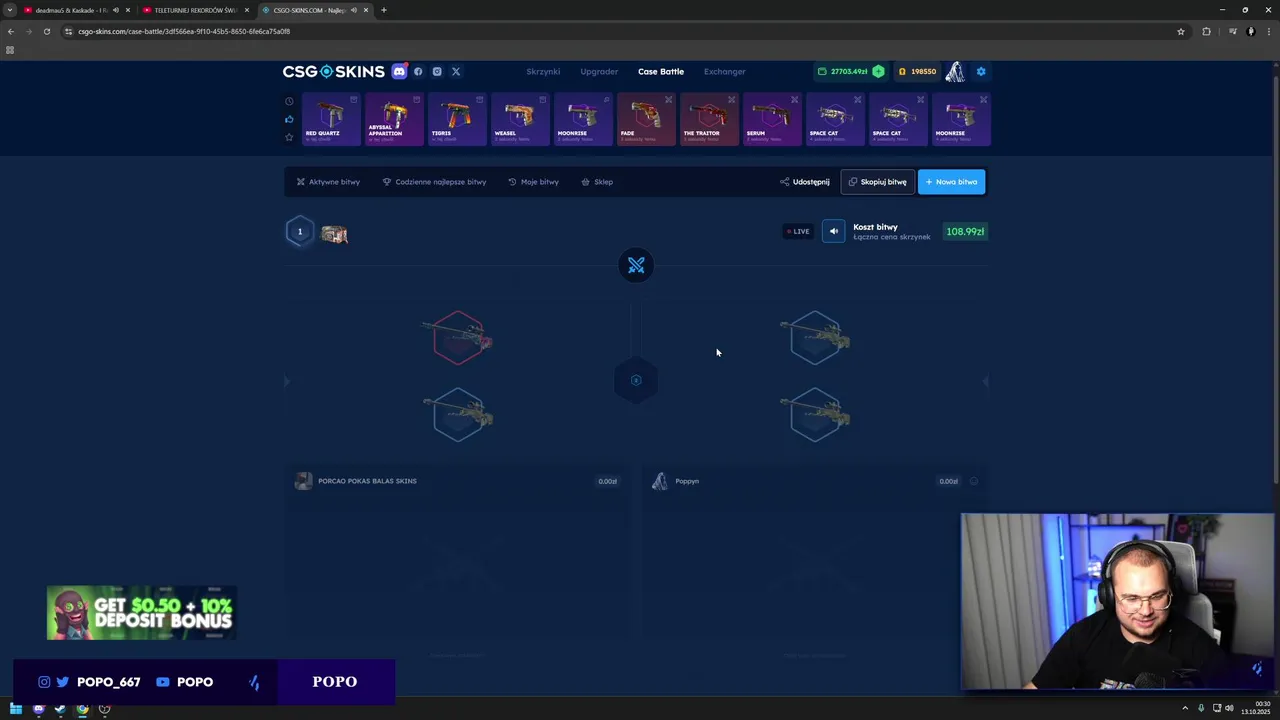Switch to Aktywne bitwy tab
This screenshot has height=720, width=1280.
pyautogui.click(x=328, y=182)
